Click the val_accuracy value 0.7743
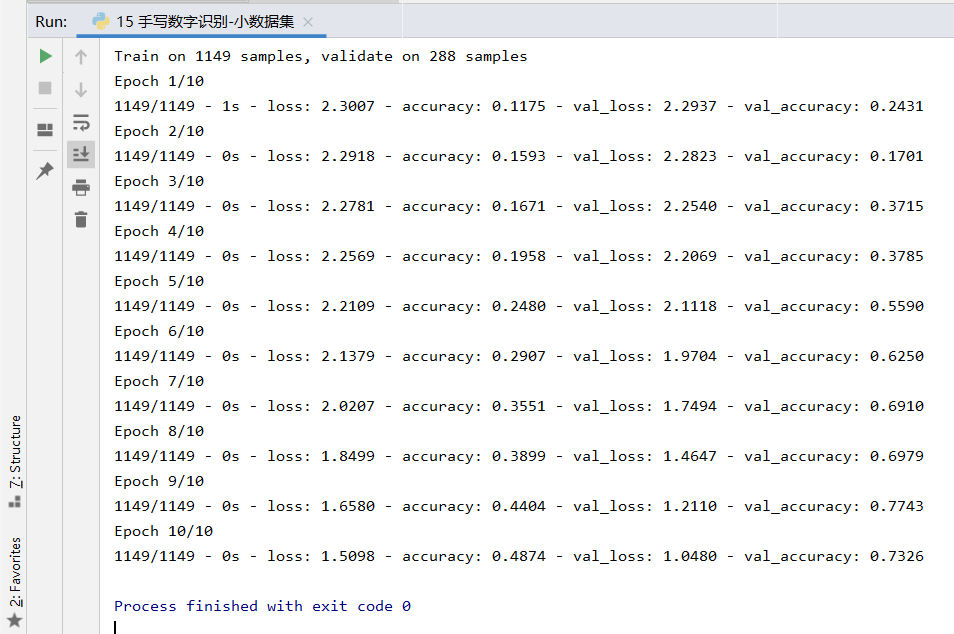This screenshot has height=634, width=954. 897,506
